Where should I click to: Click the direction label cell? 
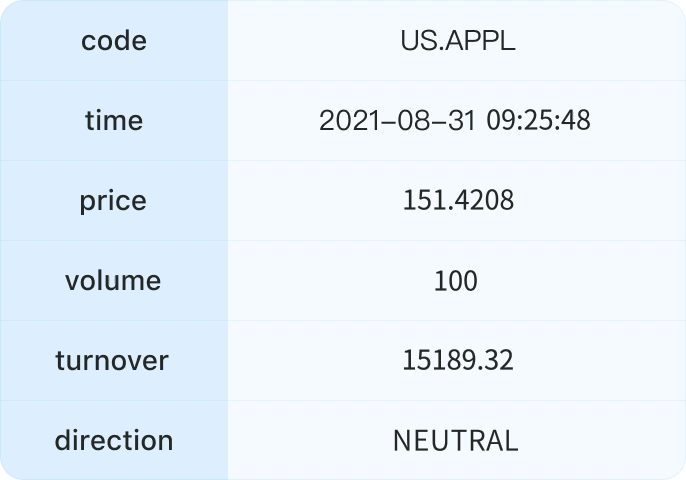(x=114, y=441)
